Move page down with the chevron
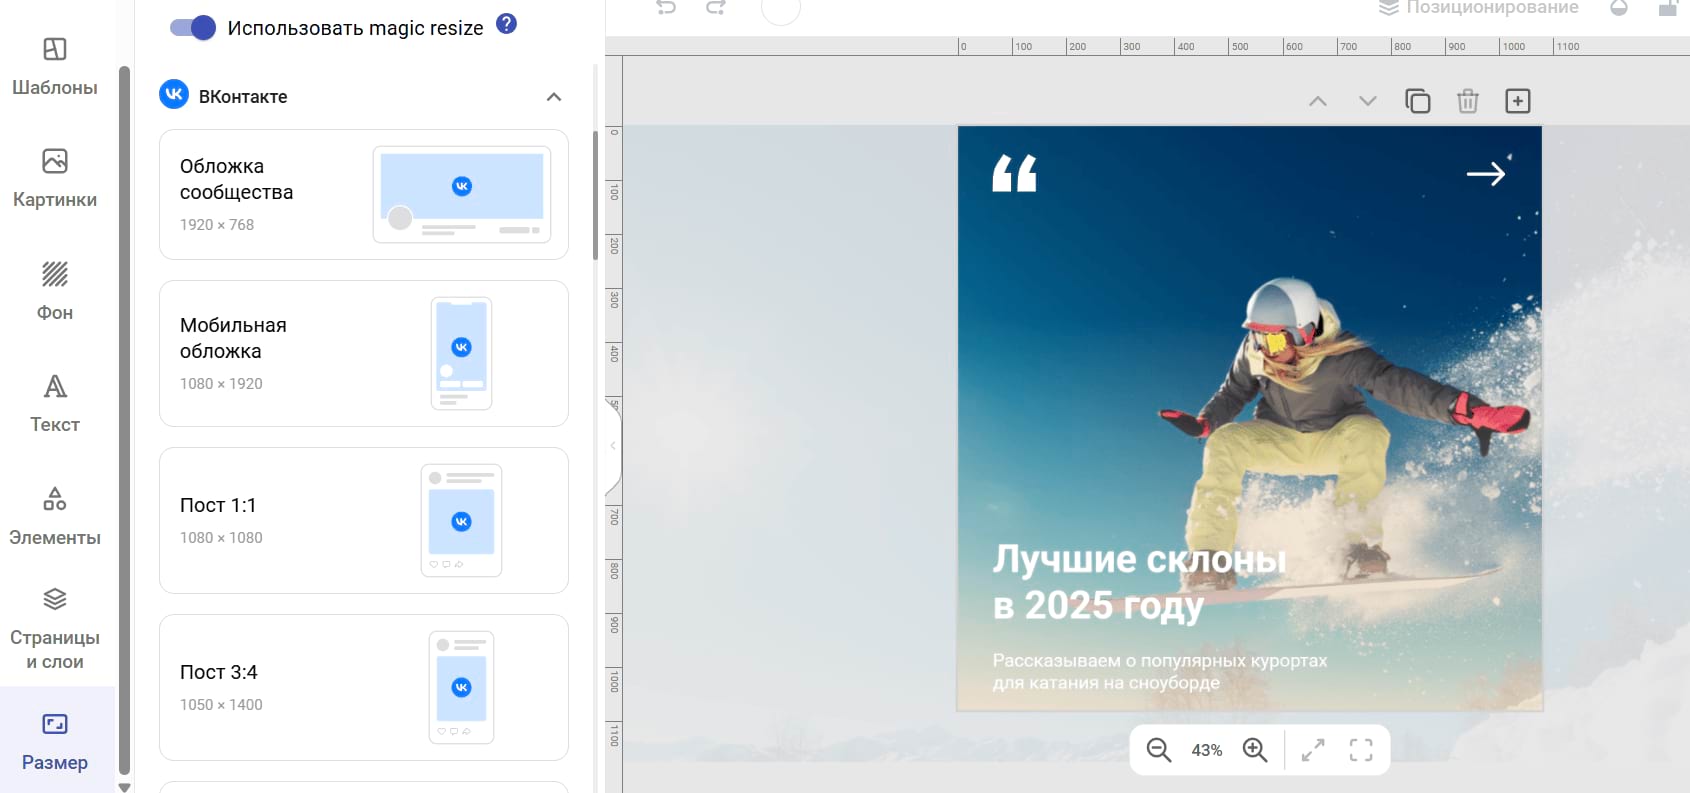The height and width of the screenshot is (793, 1690). tap(1368, 101)
